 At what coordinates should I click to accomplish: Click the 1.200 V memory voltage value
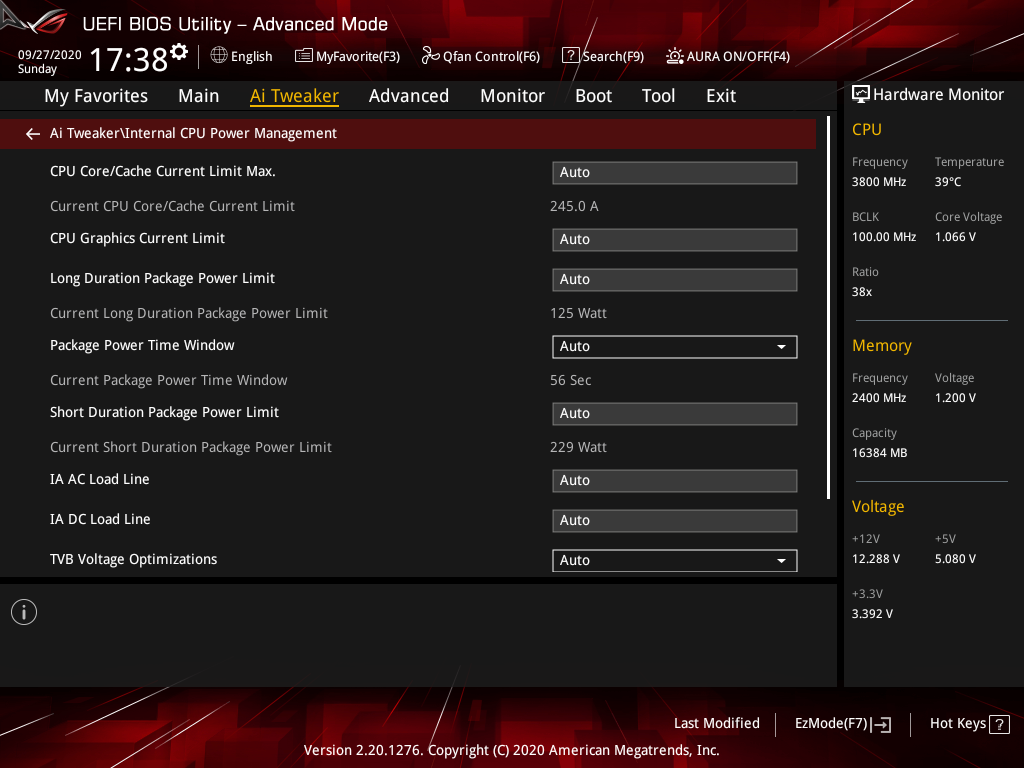pyautogui.click(x=955, y=398)
